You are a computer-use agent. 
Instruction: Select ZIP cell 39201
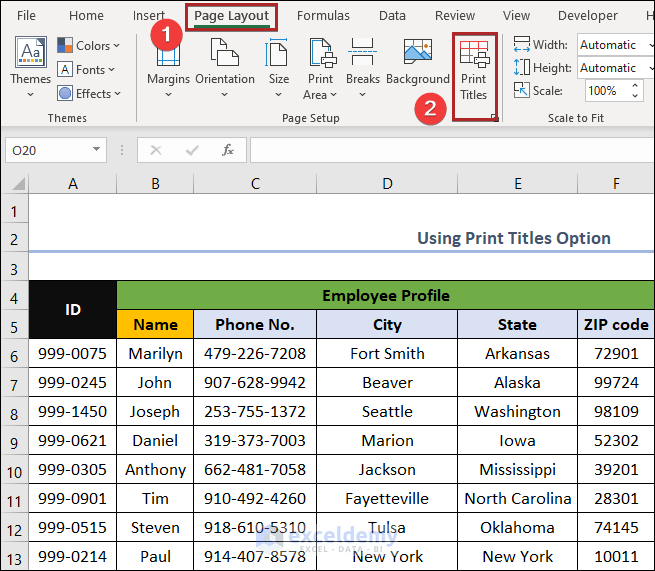tap(616, 469)
